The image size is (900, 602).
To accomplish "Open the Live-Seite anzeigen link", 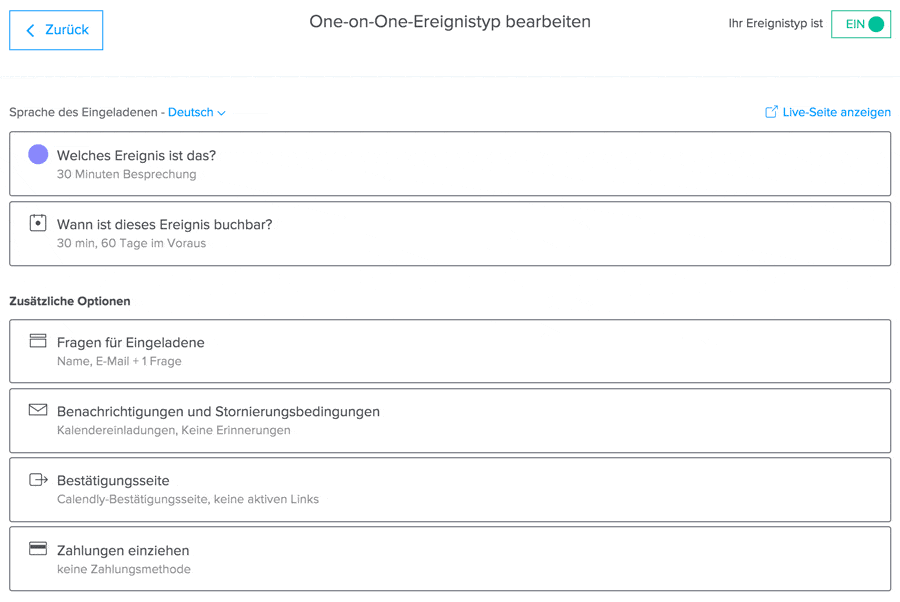I will click(x=836, y=113).
